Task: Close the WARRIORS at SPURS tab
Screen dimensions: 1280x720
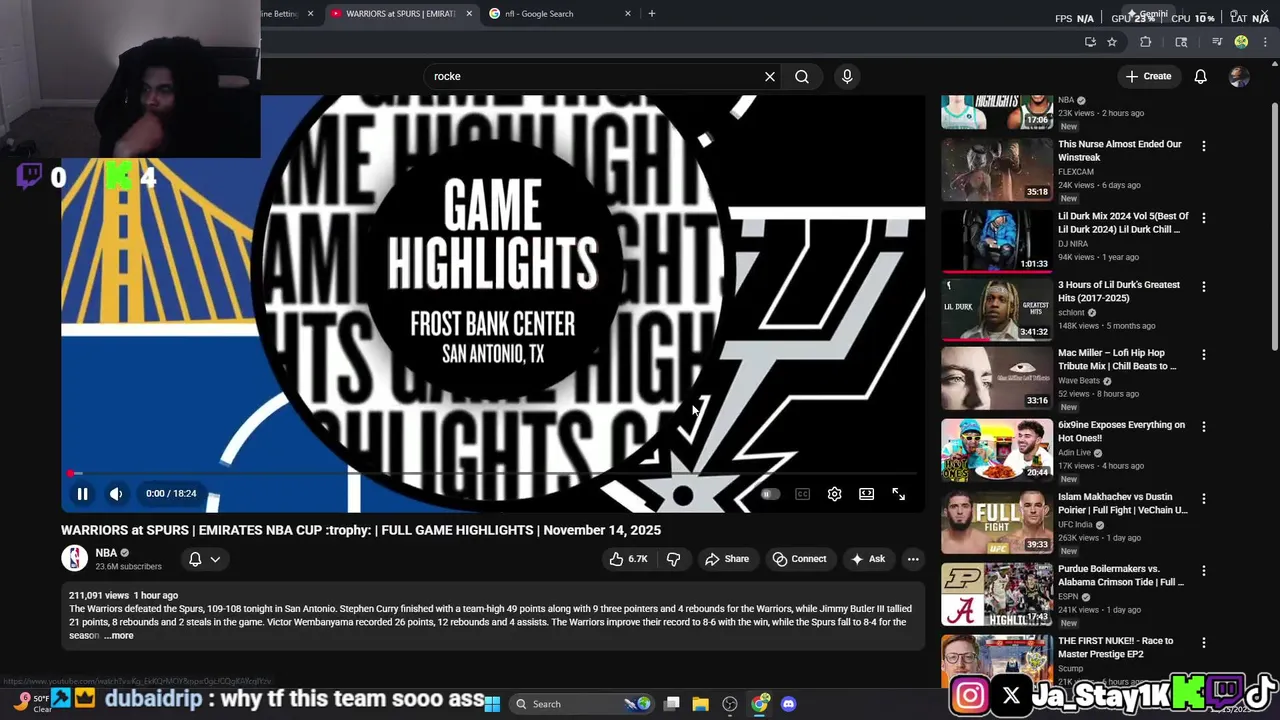Action: click(469, 14)
